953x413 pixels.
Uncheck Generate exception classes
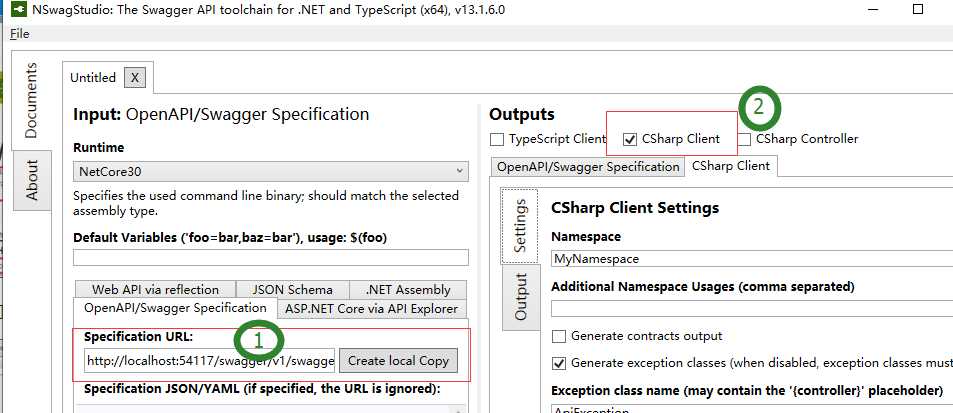click(x=559, y=363)
